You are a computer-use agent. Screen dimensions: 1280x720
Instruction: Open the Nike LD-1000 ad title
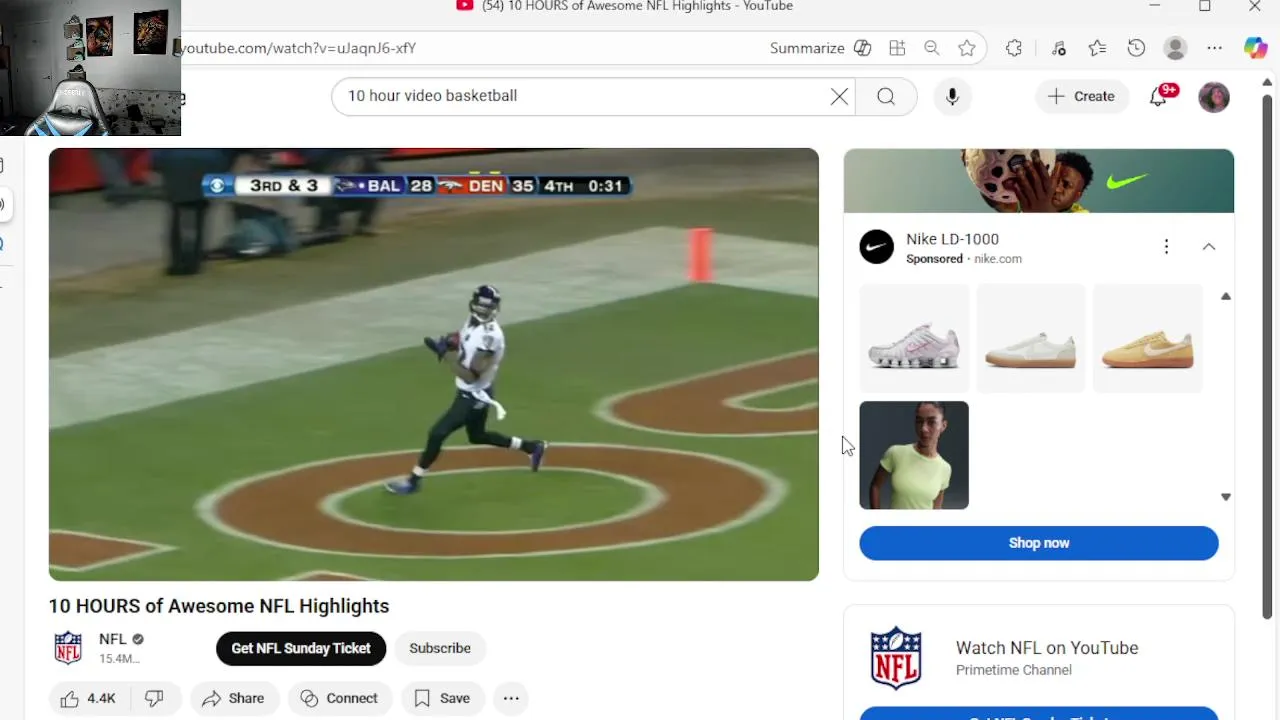(x=952, y=239)
